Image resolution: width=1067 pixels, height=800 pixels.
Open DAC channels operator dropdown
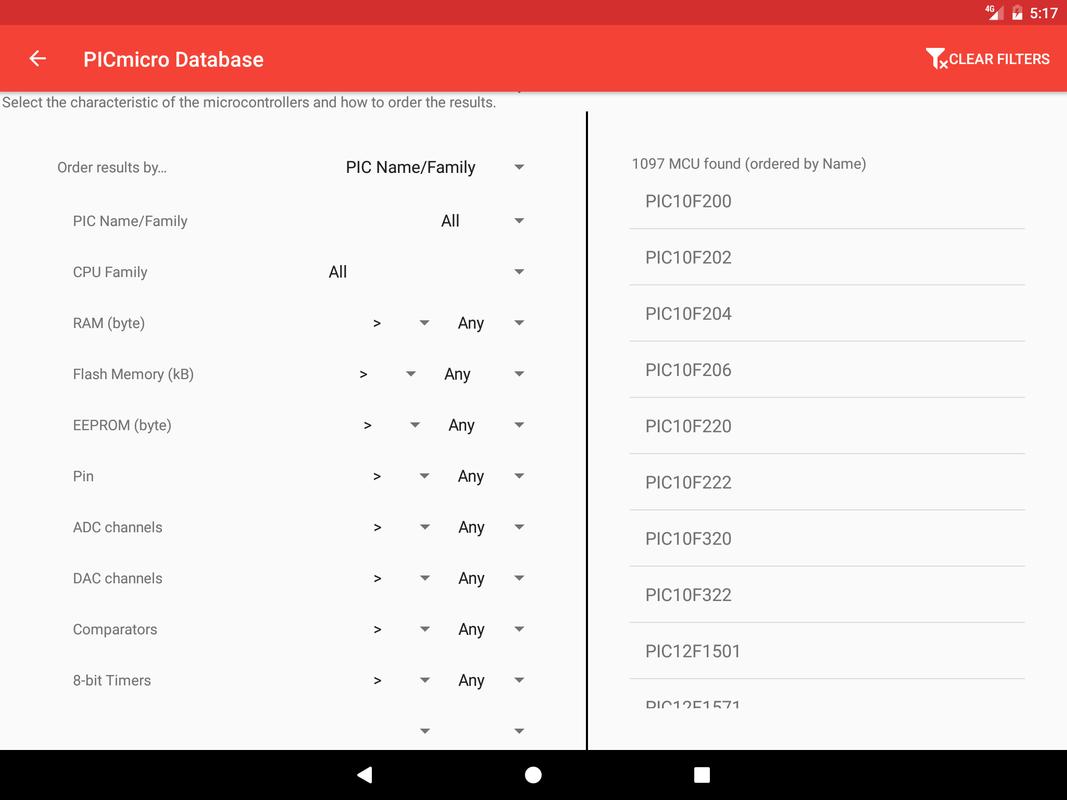tap(400, 578)
